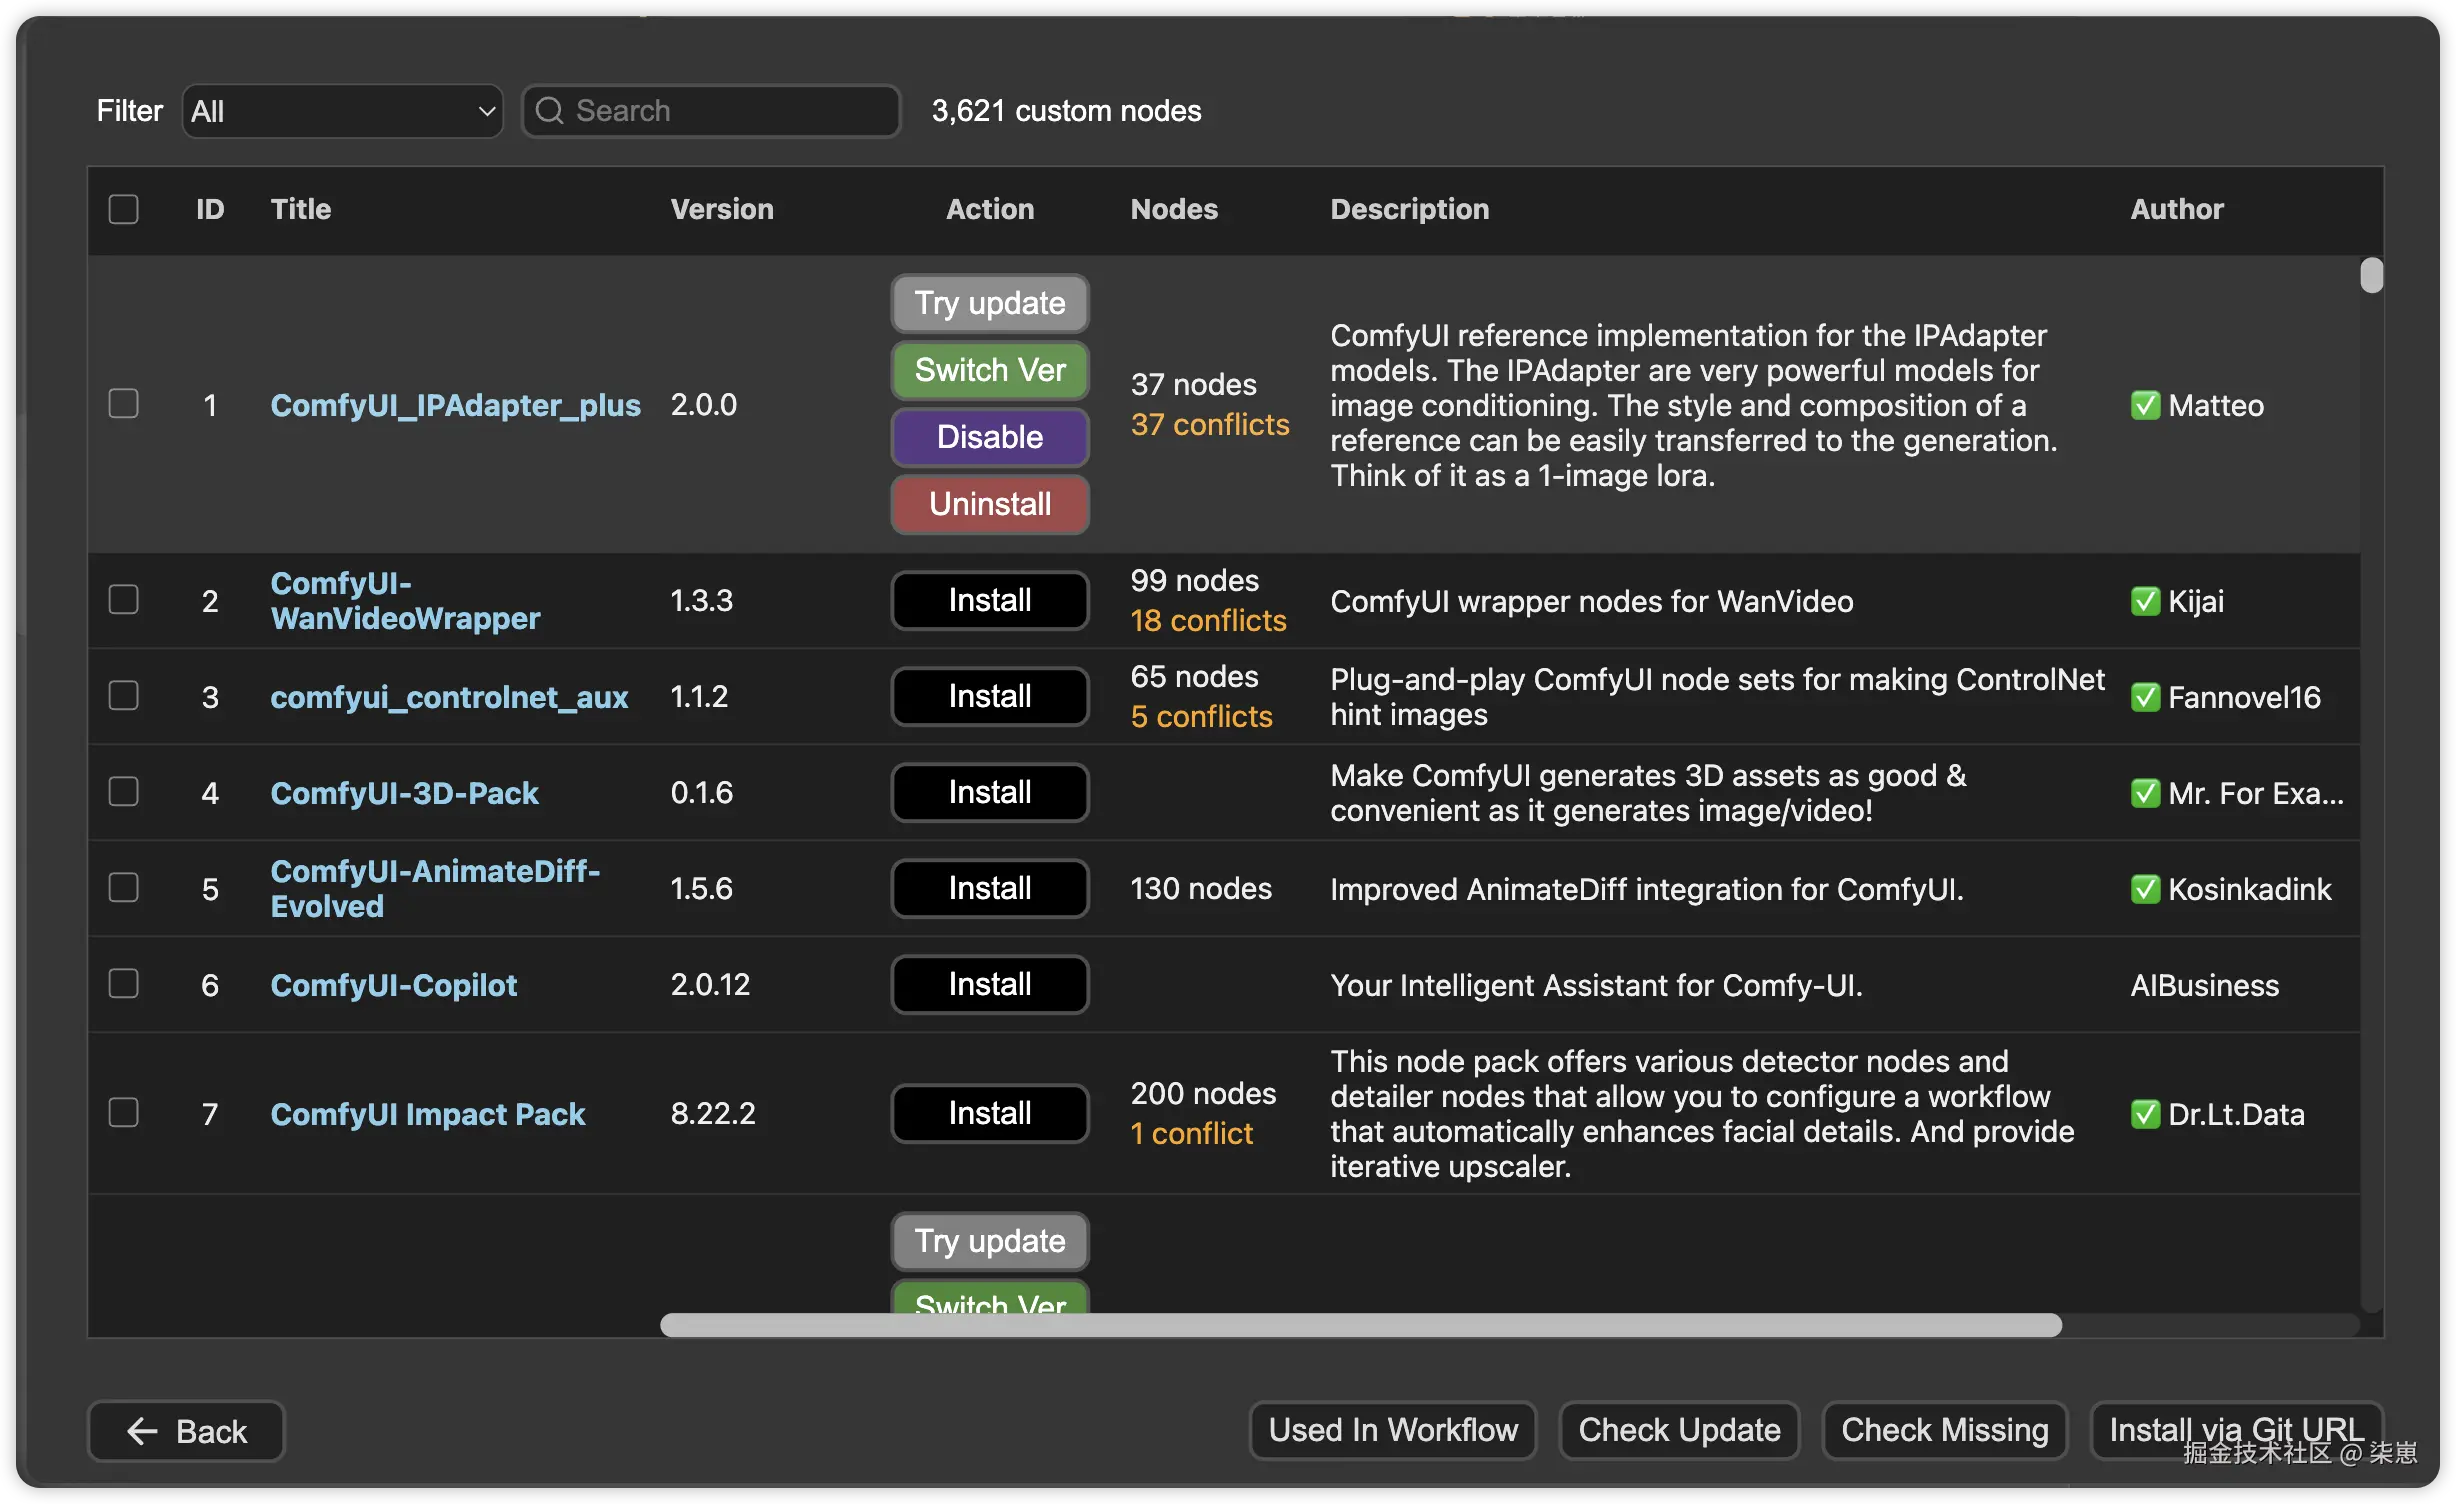Check the ComfyUI_IPAdapter_plus row checkbox
The width and height of the screenshot is (2456, 1504).
pos(123,404)
